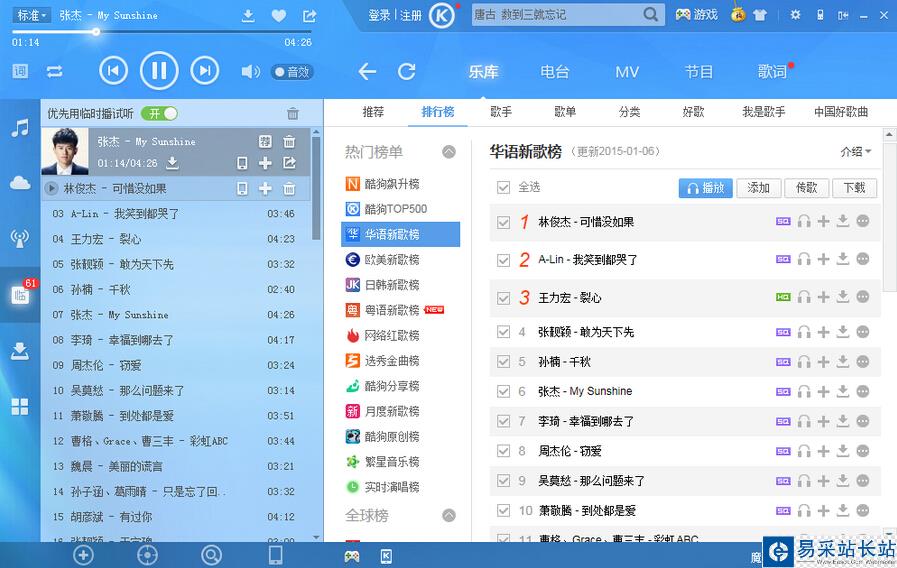Download 李琦 - 幸福到哪去了 from chart row
This screenshot has height=568, width=897.
(843, 421)
